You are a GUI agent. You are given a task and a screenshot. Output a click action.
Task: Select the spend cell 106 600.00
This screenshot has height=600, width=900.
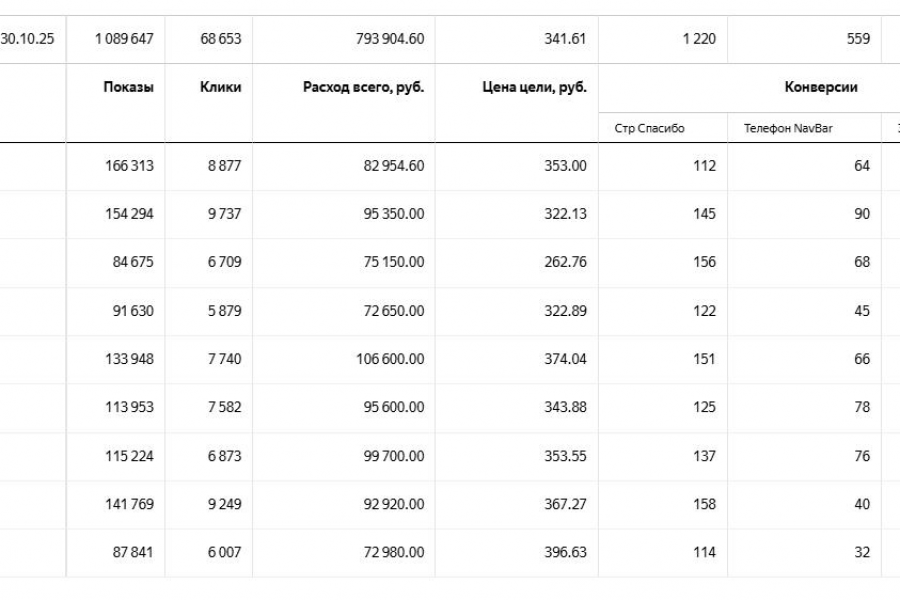click(x=387, y=359)
